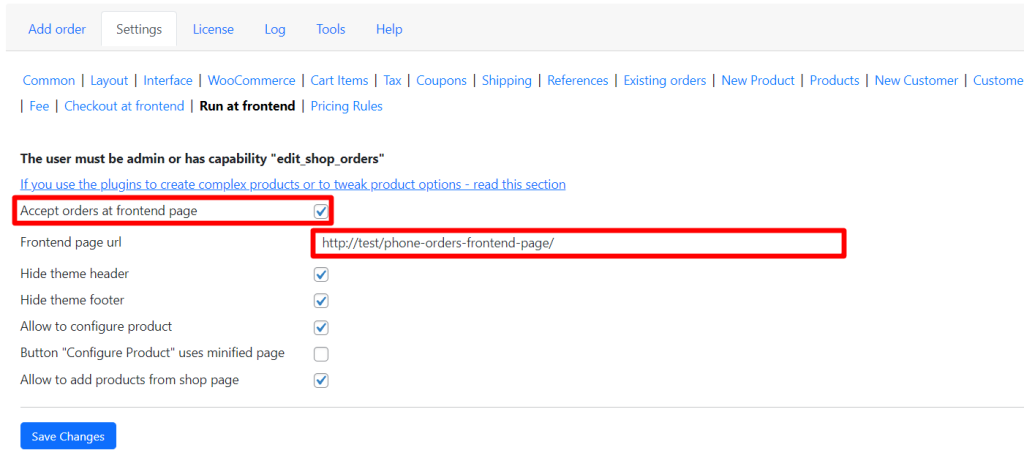Toggle Hide theme footer checkbox
1024x461 pixels.
[x=321, y=301]
